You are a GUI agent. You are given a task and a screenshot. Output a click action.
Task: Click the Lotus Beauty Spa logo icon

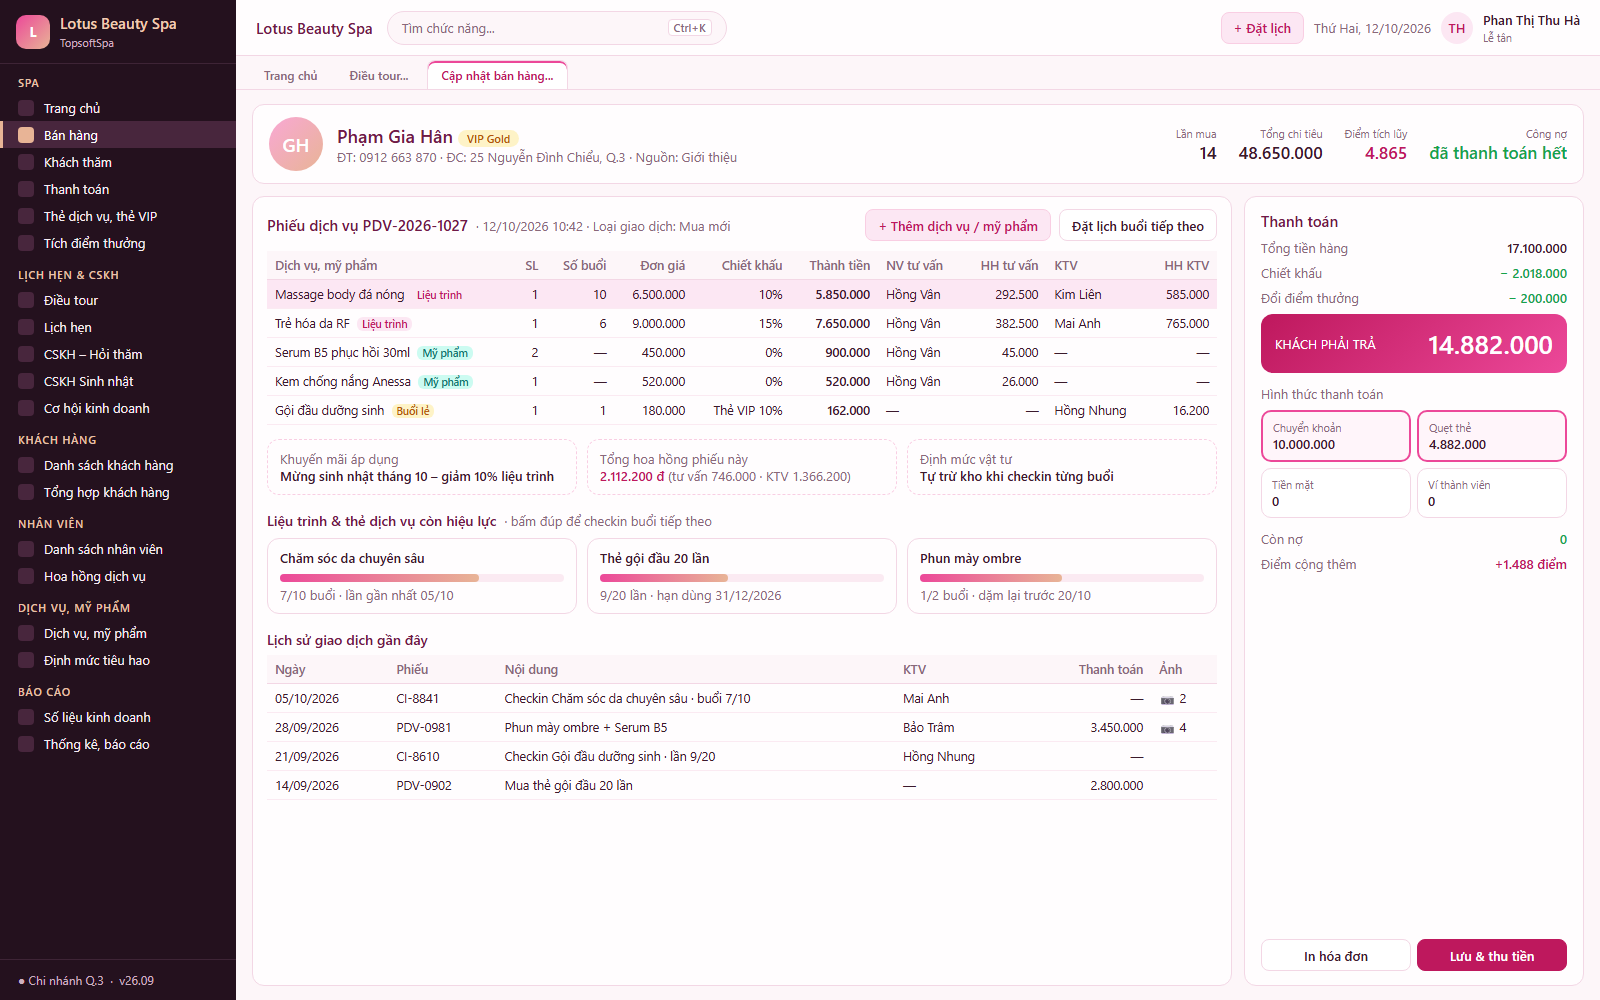[33, 32]
